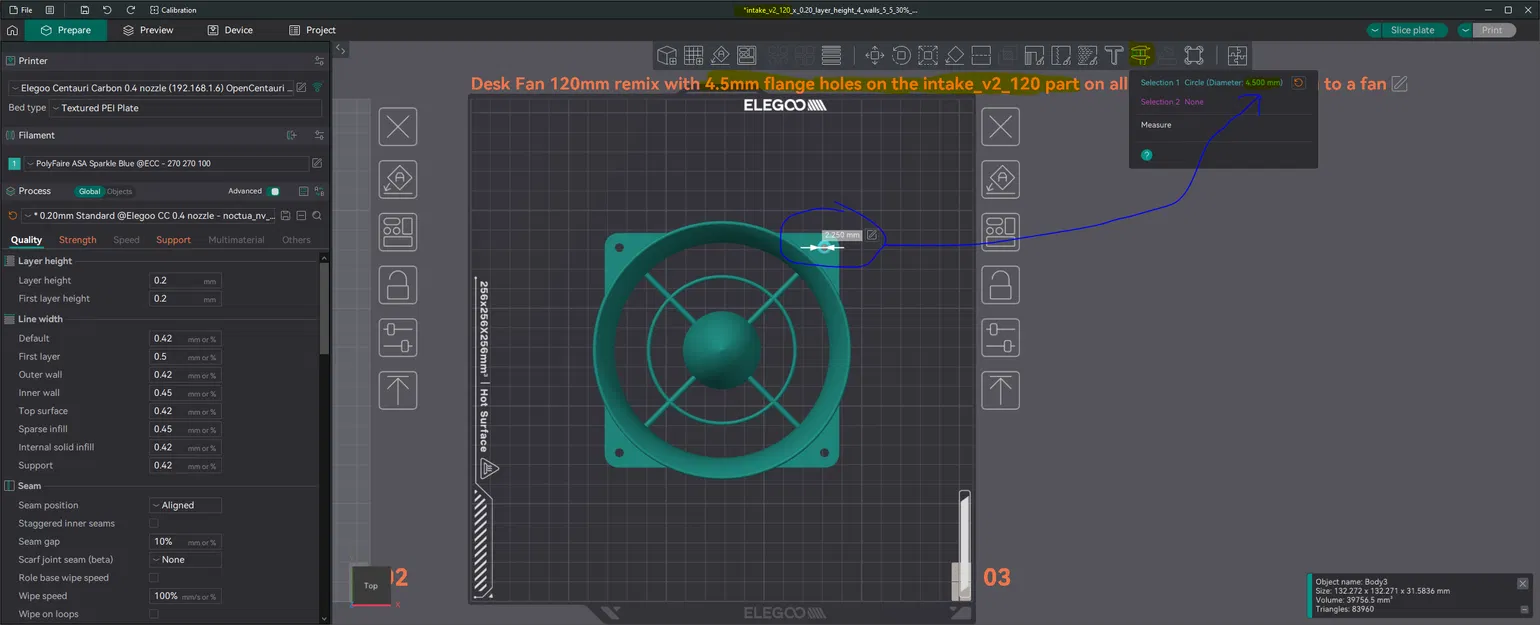Arrange objects on plate 03
The height and width of the screenshot is (625, 1540).
(1001, 232)
